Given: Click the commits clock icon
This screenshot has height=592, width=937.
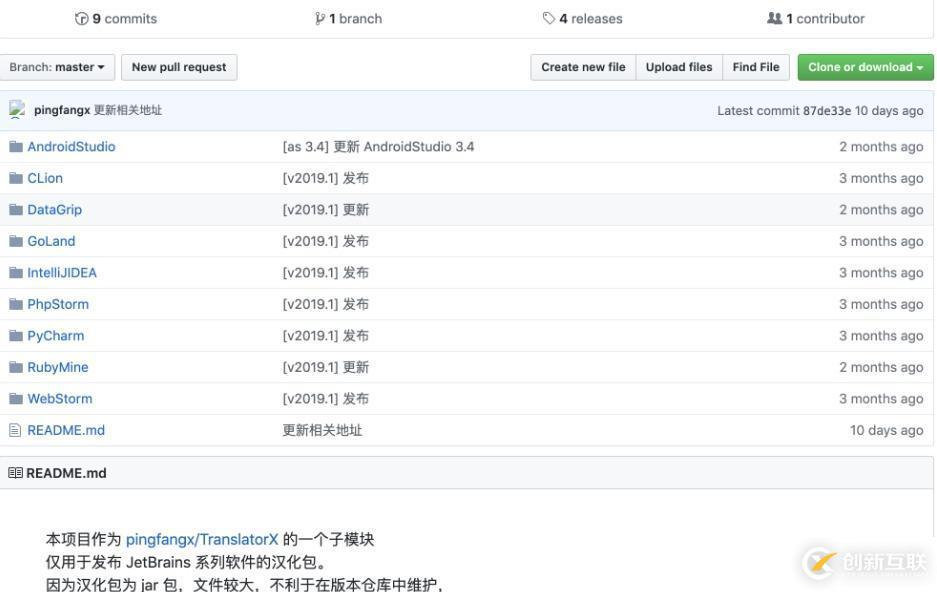Looking at the screenshot, I should (81, 19).
